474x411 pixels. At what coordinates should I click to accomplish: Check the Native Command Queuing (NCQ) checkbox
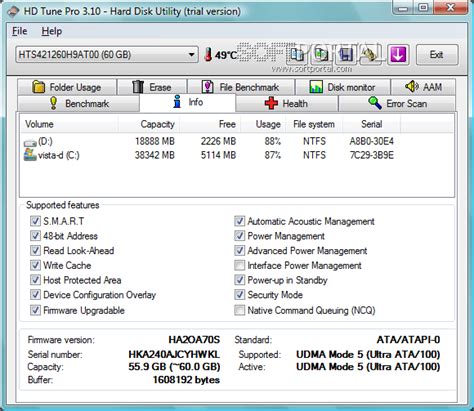point(239,310)
